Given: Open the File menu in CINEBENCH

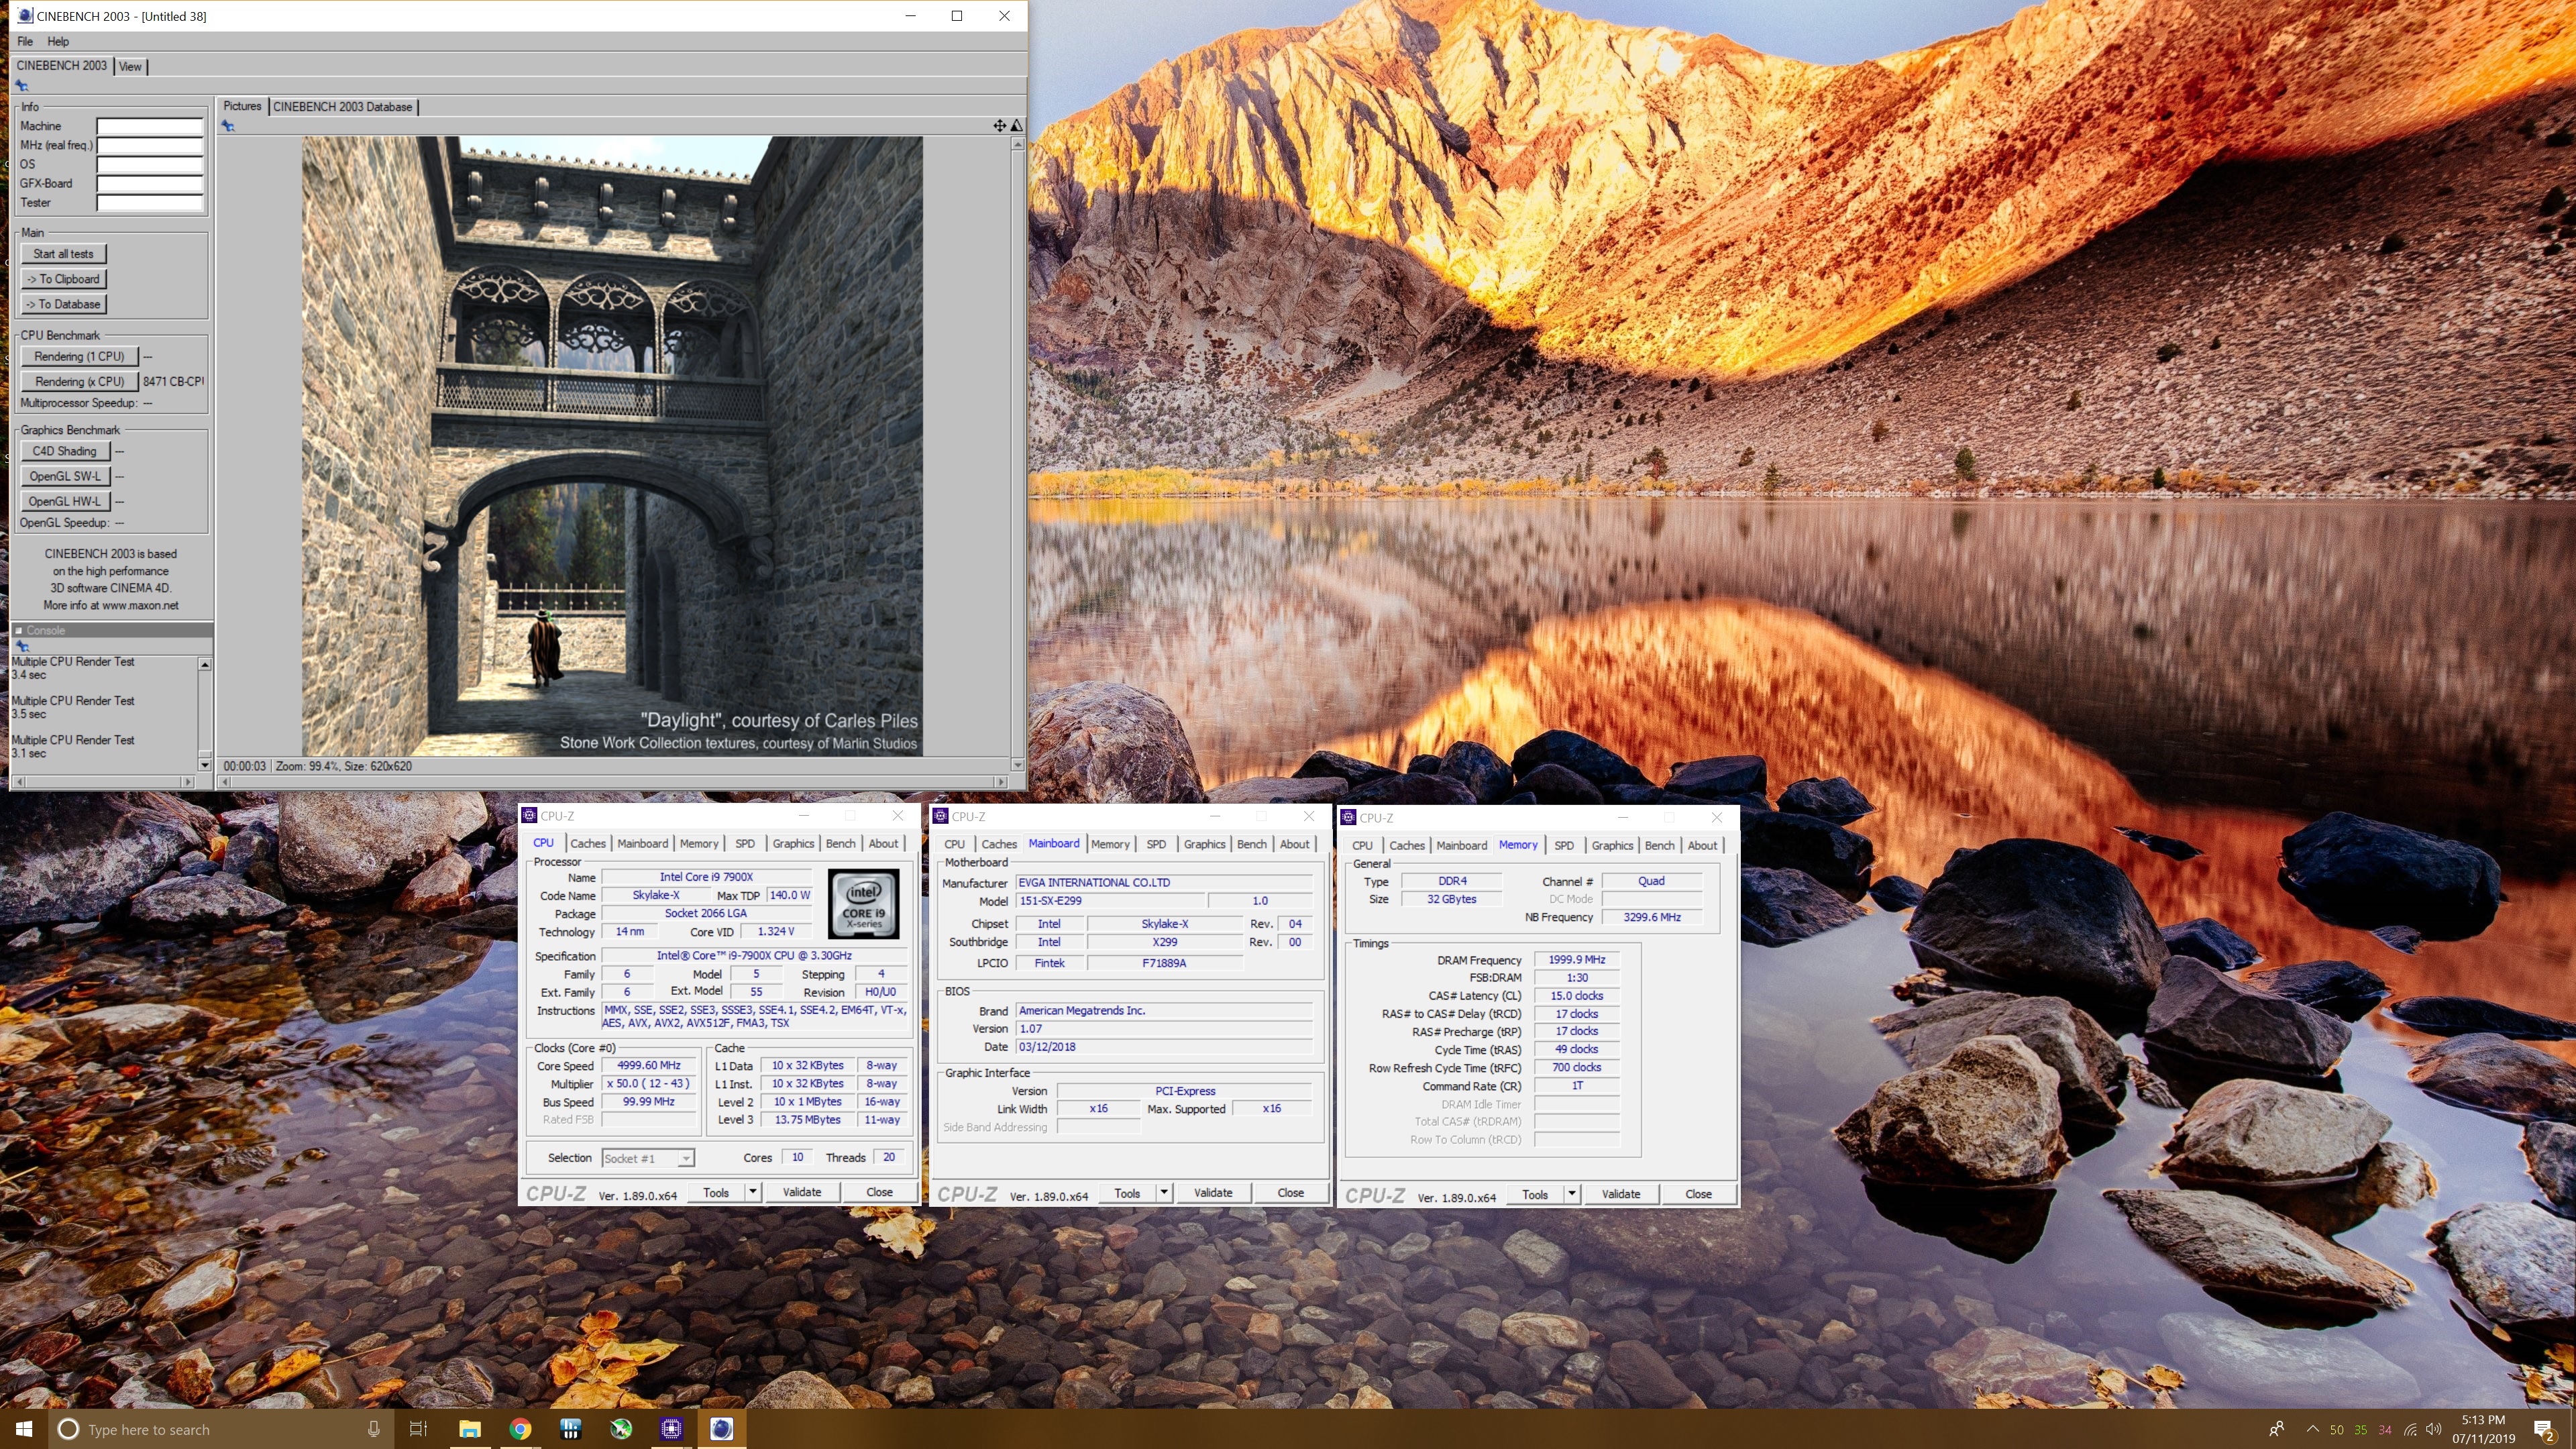Looking at the screenshot, I should point(25,41).
